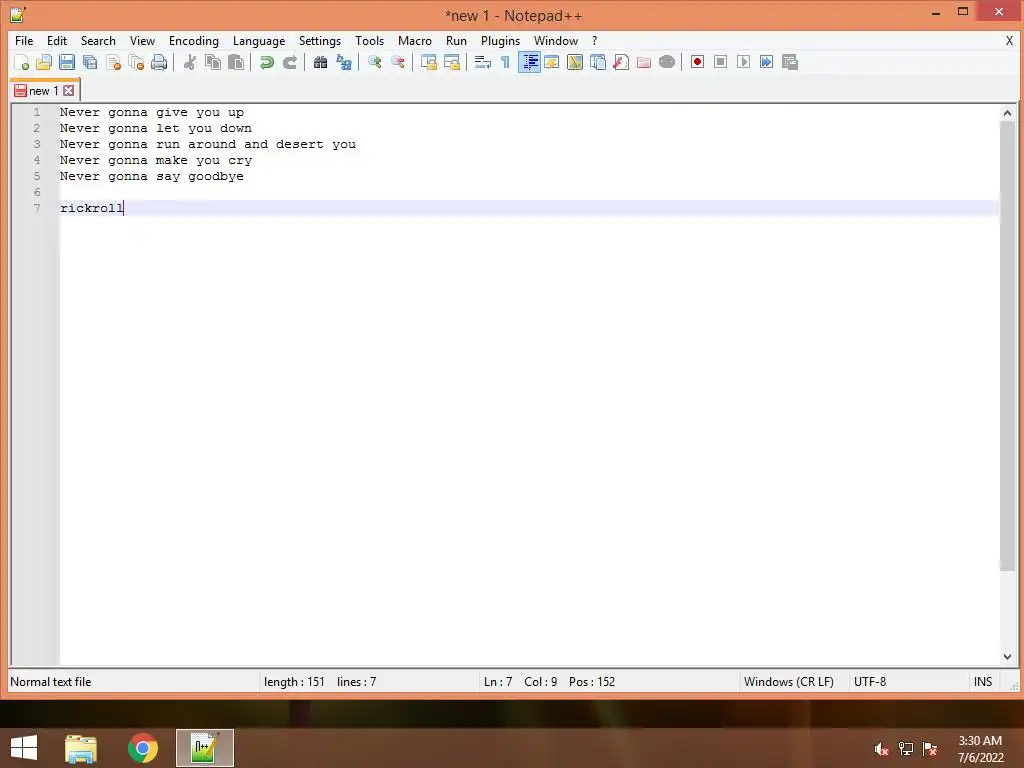The width and height of the screenshot is (1024, 768).
Task: Open the Define Your Language icon
Action: [x=552, y=62]
